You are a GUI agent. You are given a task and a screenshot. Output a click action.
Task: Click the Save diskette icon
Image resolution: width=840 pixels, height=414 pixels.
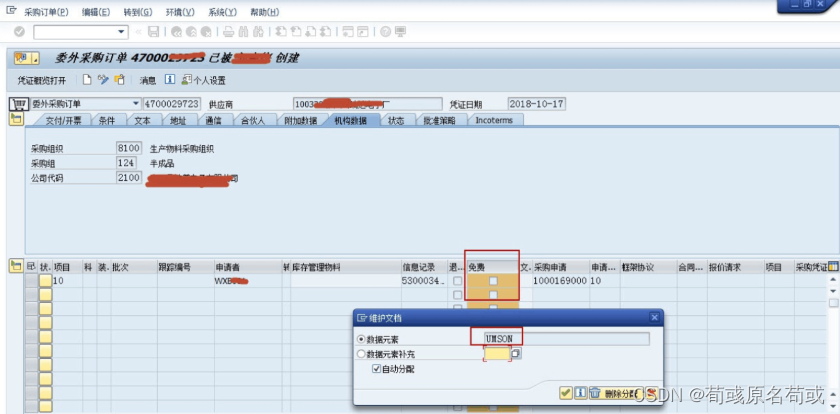pyautogui.click(x=154, y=32)
